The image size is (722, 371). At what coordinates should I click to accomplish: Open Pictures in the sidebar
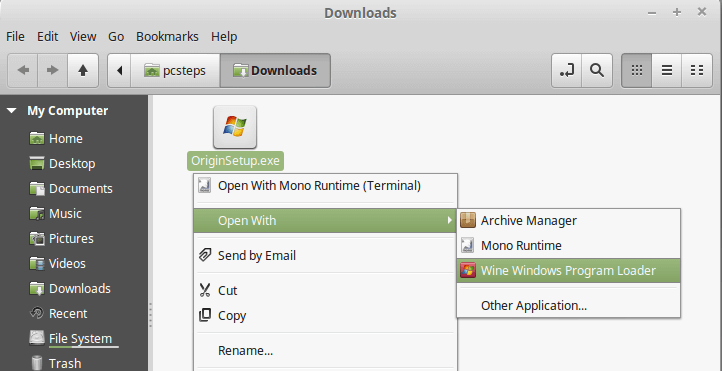pyautogui.click(x=61, y=238)
